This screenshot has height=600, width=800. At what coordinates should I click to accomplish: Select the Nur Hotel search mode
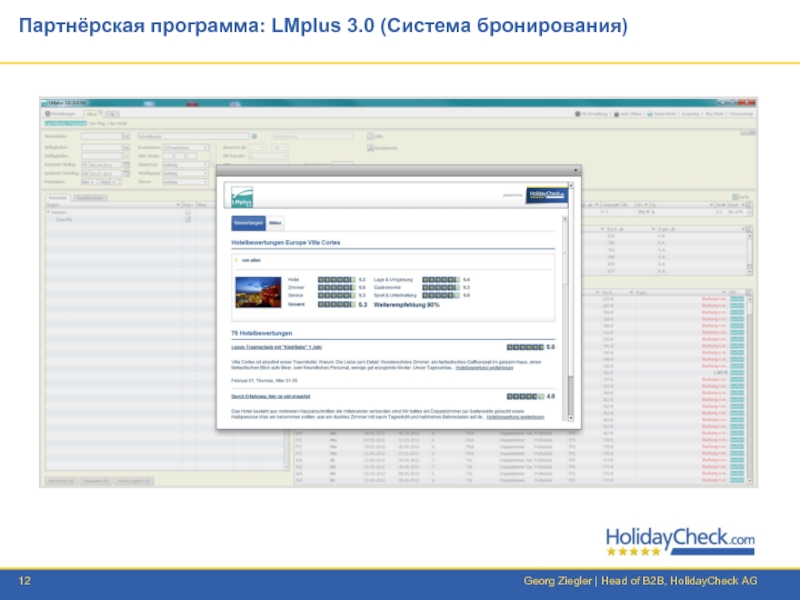tap(118, 123)
